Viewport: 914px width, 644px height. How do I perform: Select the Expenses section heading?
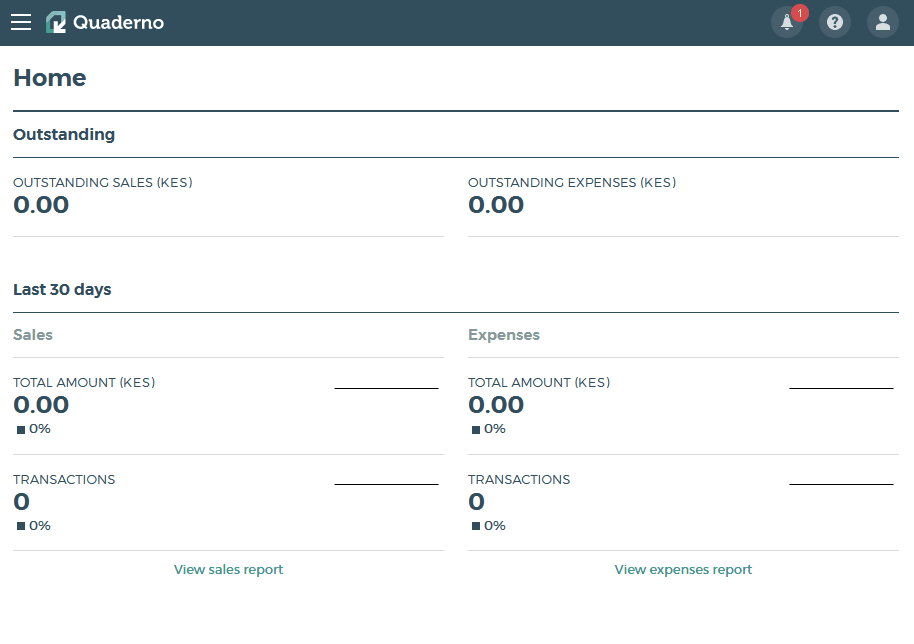504,334
